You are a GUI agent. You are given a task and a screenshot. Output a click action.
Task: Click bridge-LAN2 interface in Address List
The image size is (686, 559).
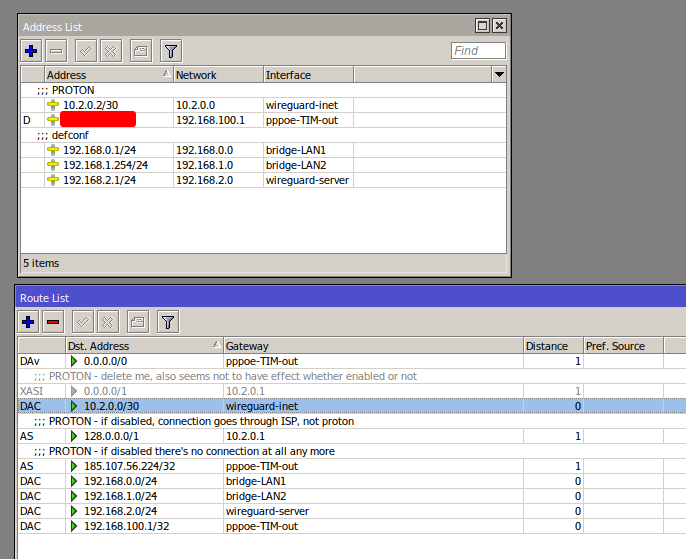pos(296,165)
